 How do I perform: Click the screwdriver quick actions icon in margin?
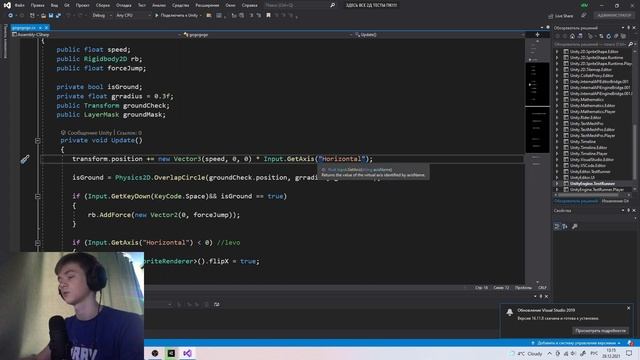pyautogui.click(x=25, y=159)
